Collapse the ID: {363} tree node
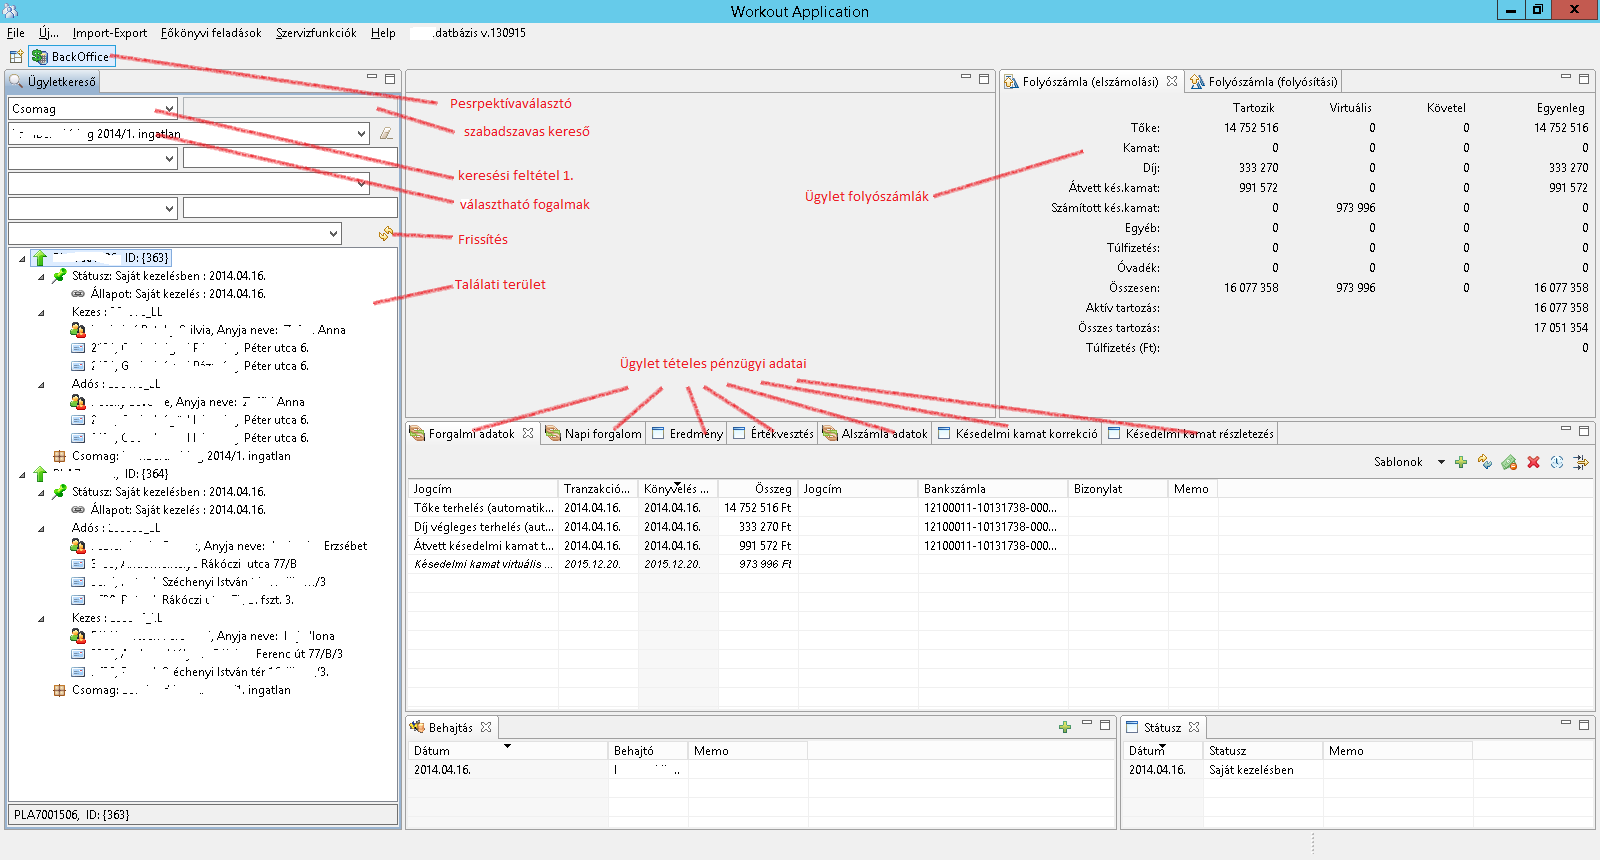Screen dimensions: 1600x860 [x=22, y=258]
